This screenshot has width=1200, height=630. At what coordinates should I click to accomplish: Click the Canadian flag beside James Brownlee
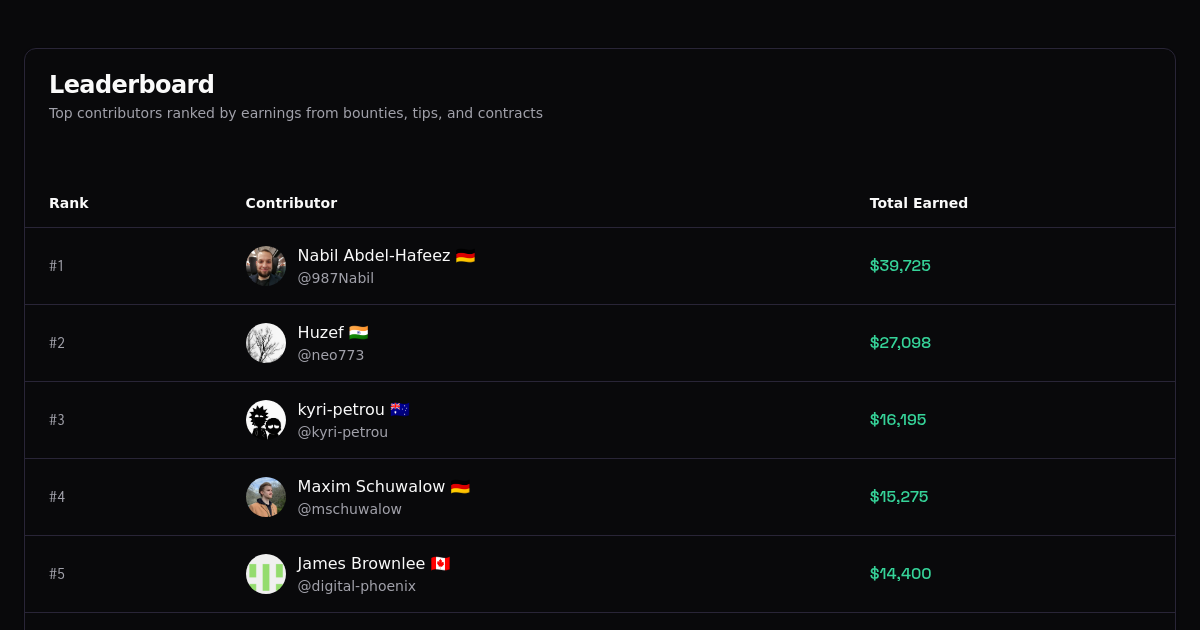click(442, 563)
